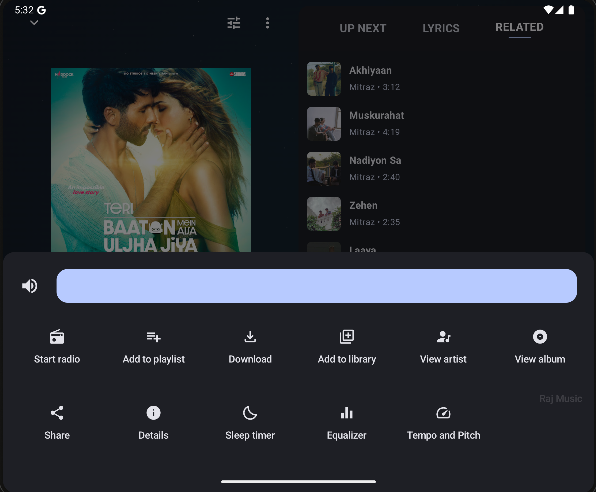This screenshot has height=492, width=596.
Task: Tap the Share icon
Action: tap(57, 413)
